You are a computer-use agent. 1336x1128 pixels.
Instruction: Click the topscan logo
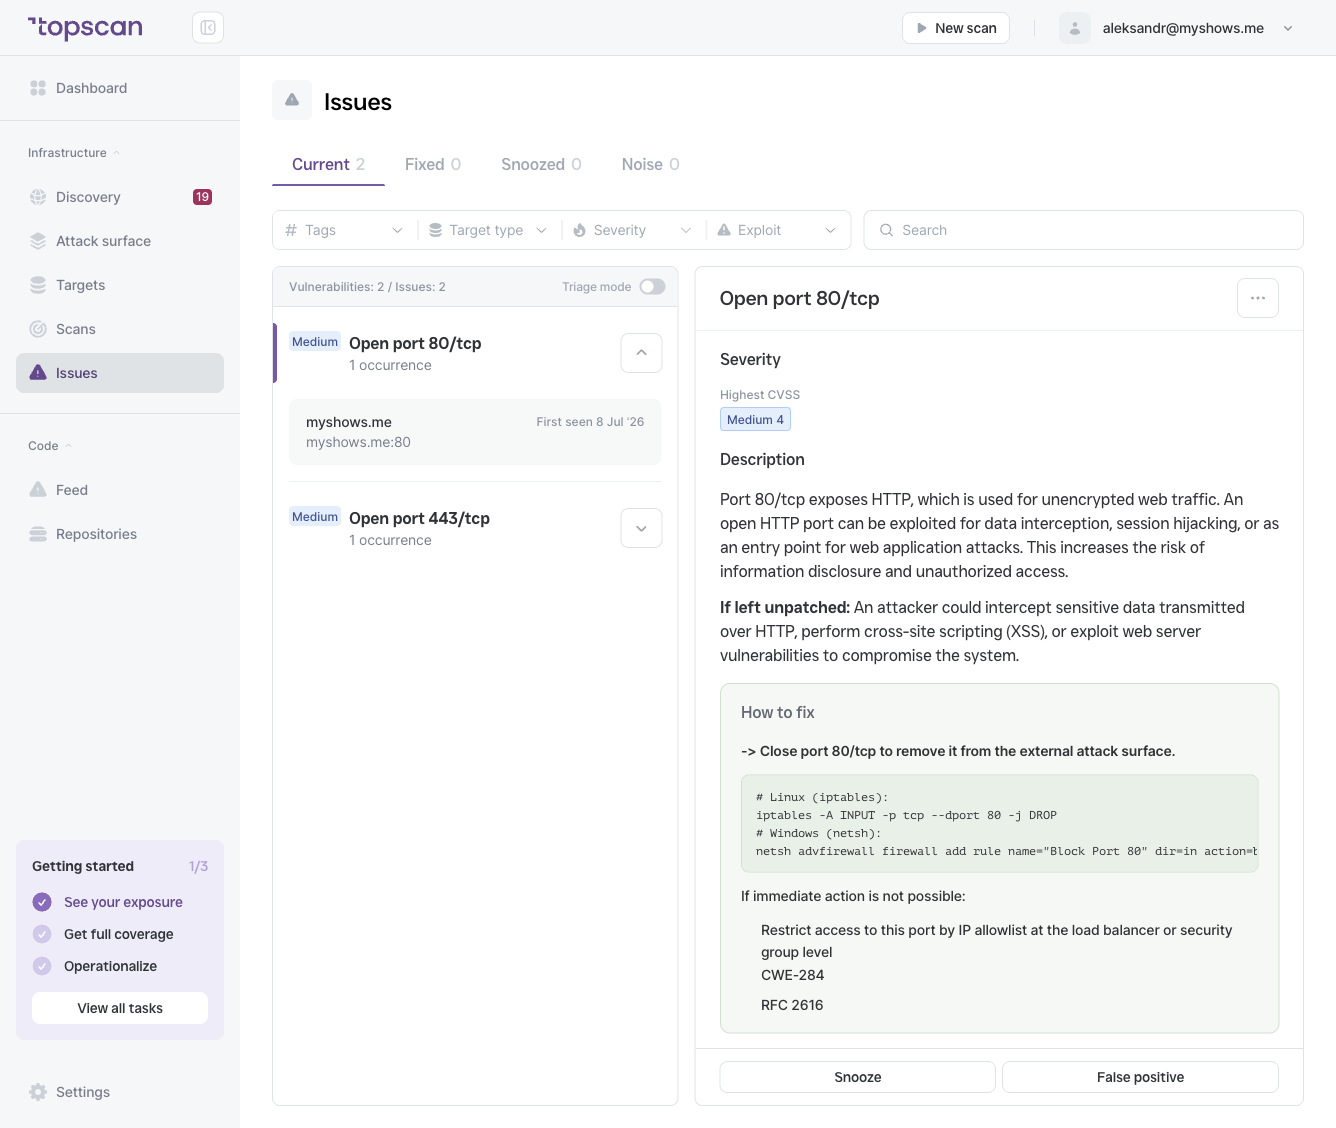click(x=85, y=28)
